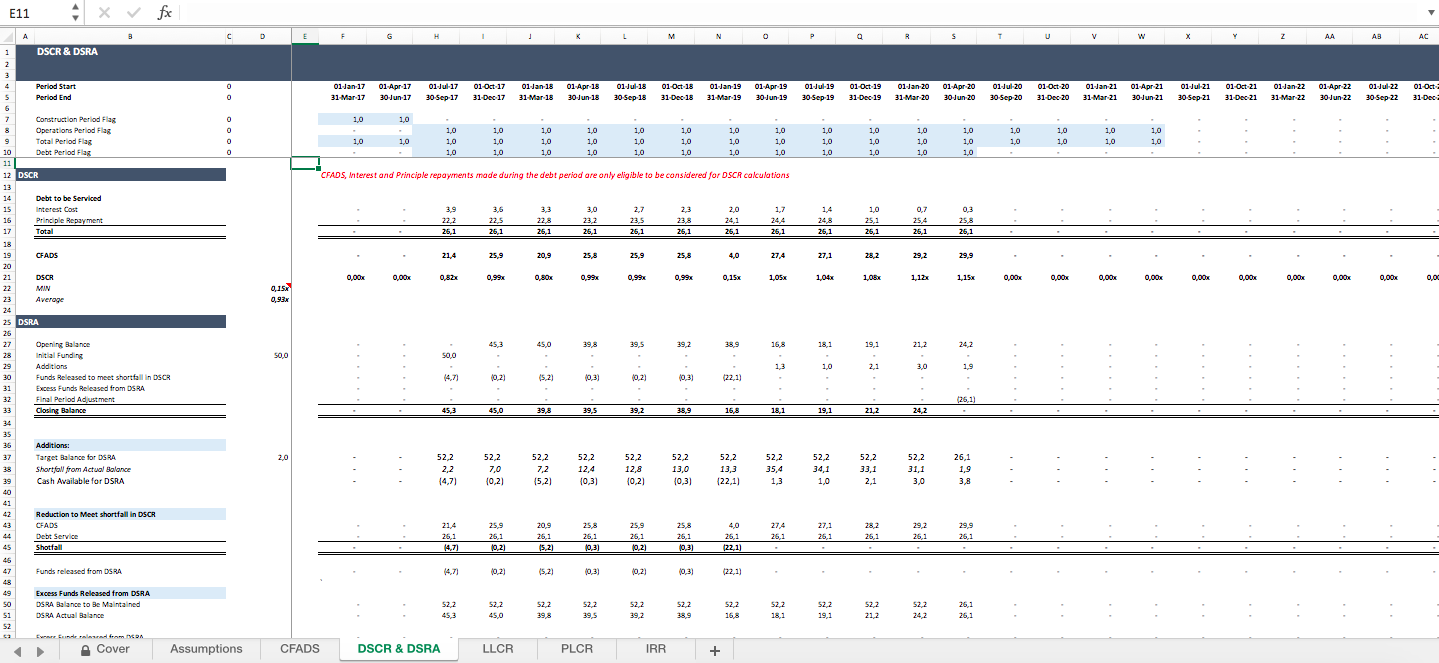Switch to the Assumptions tab
The width and height of the screenshot is (1439, 663).
click(x=205, y=648)
